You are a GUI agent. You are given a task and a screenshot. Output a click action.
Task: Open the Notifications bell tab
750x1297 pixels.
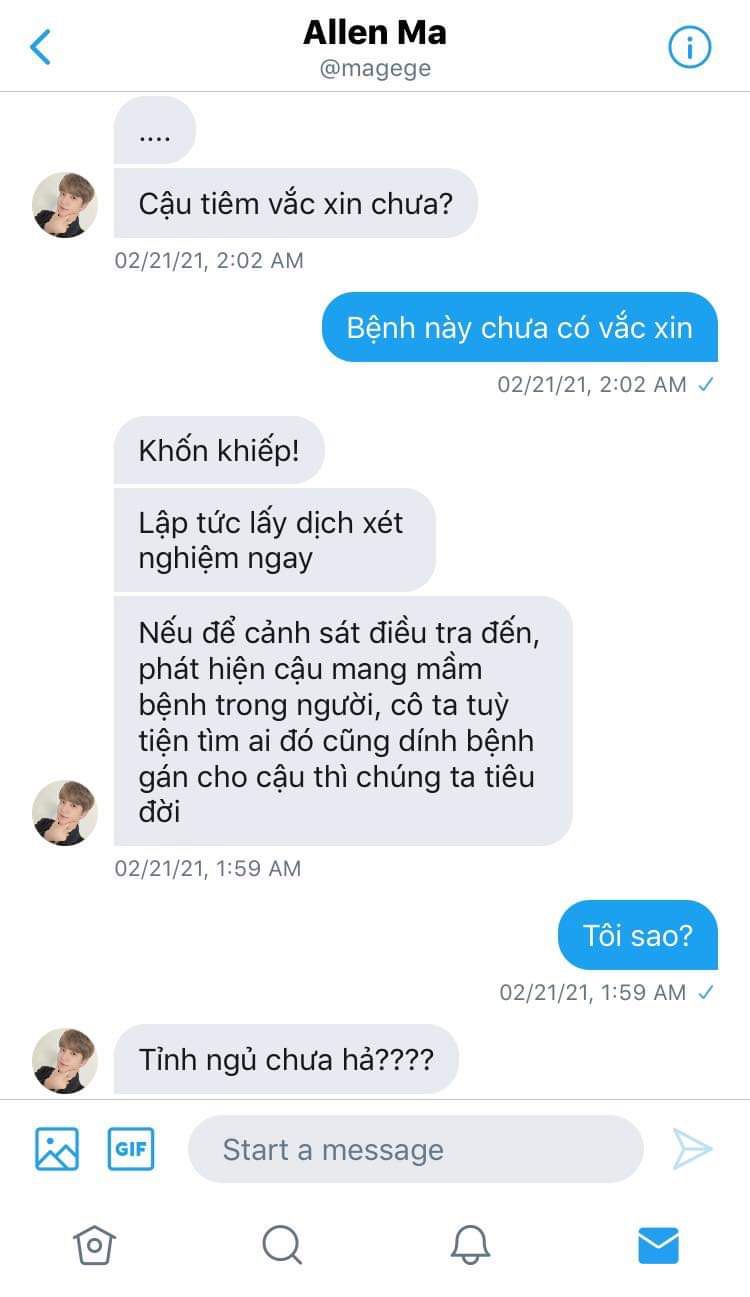470,1245
